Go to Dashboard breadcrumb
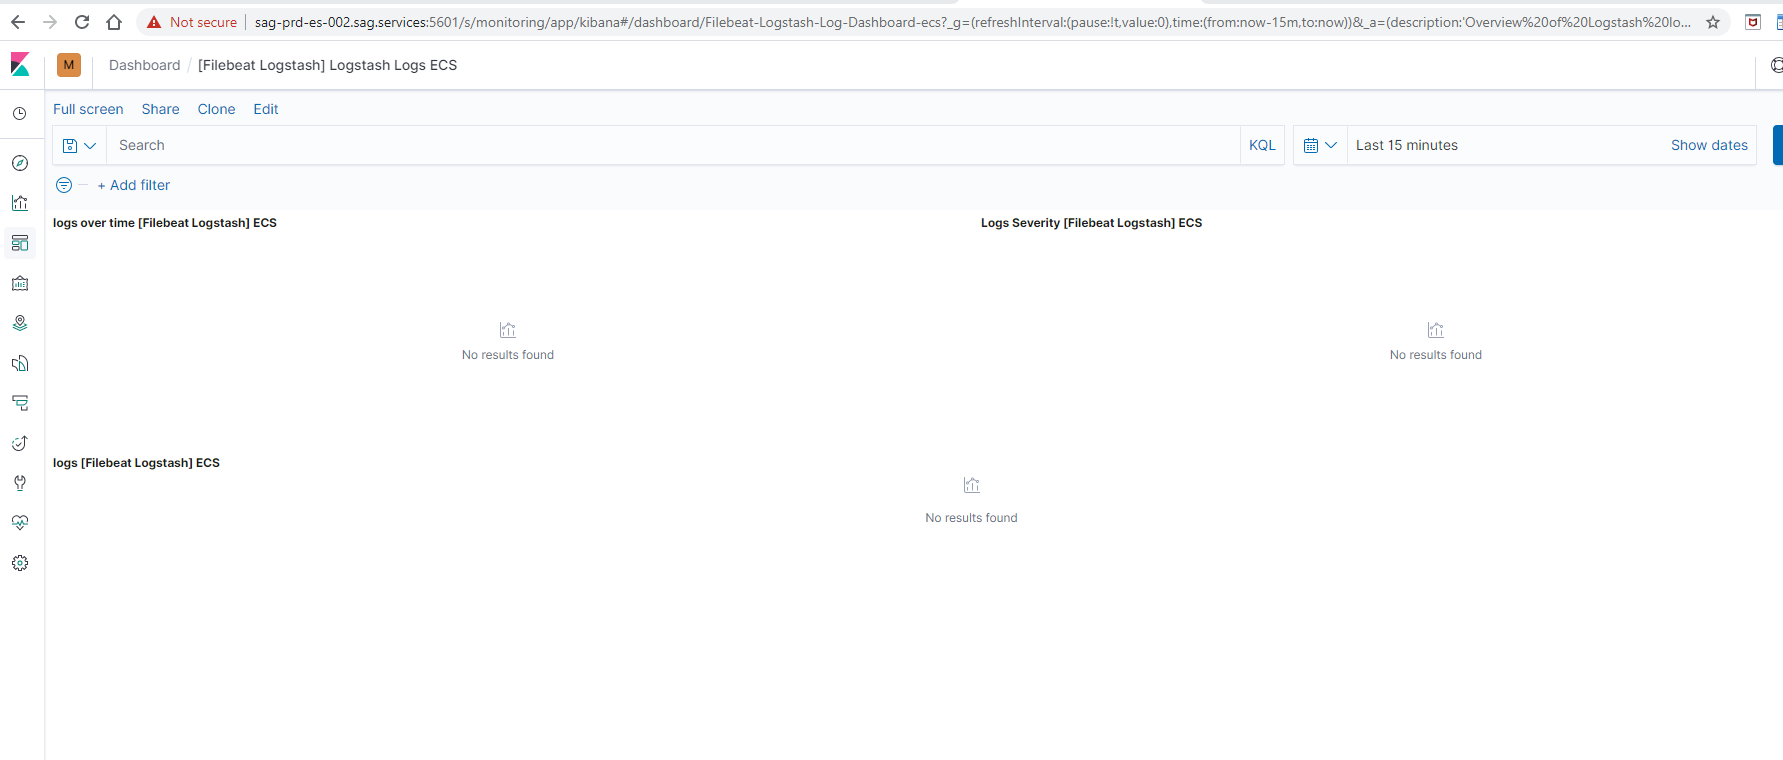1783x760 pixels. coord(145,65)
